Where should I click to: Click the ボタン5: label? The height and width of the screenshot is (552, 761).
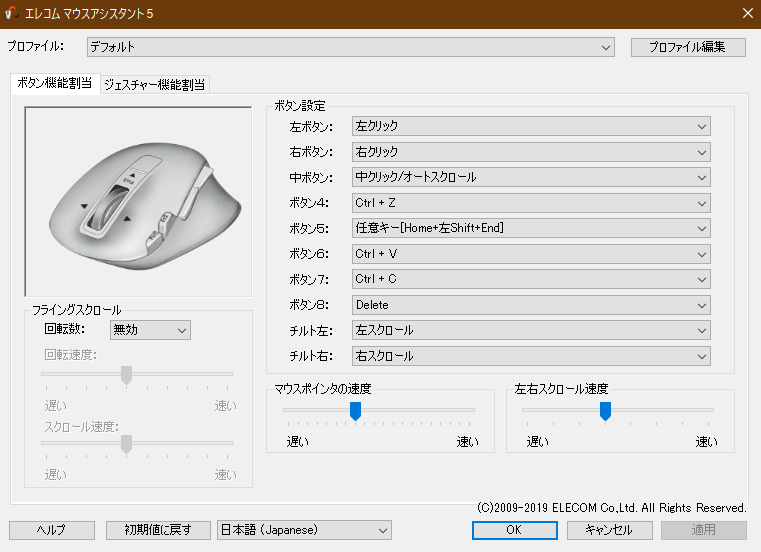pos(309,229)
